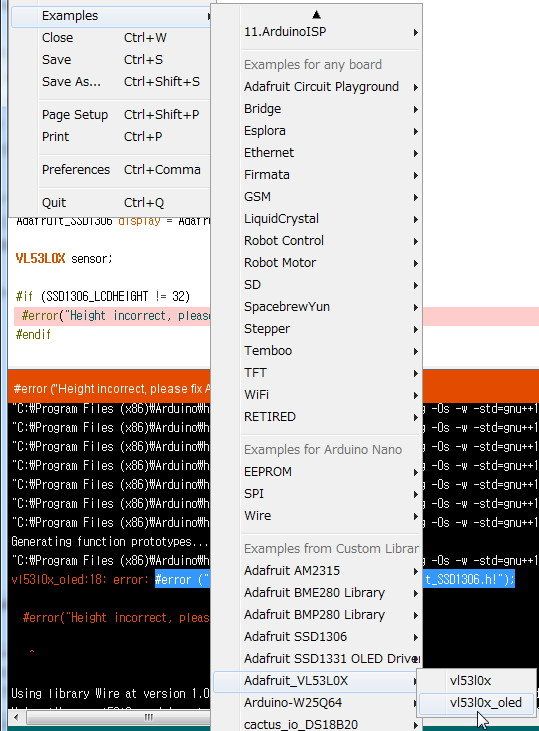Image resolution: width=539 pixels, height=731 pixels.
Task: Select Adafruit BME280 Library entry
Action: (318, 593)
